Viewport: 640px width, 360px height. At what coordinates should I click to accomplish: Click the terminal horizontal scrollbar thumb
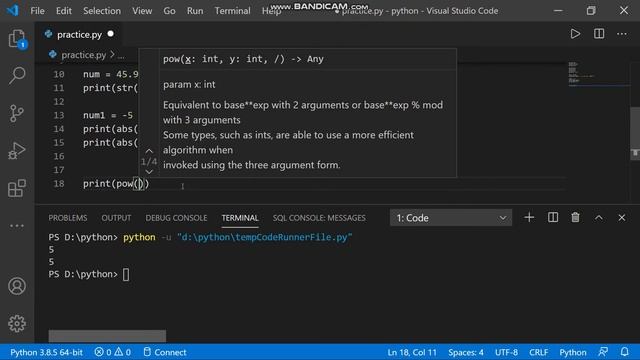coord(107,336)
